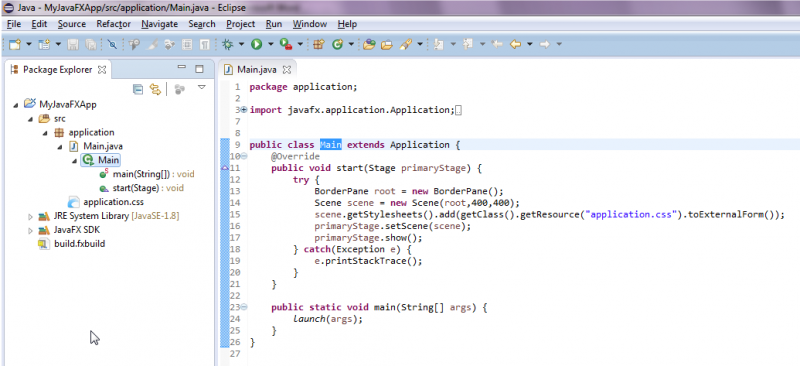Screen dimensions: 800x366
Task: Click the Save toolbar icon
Action: coord(73,45)
